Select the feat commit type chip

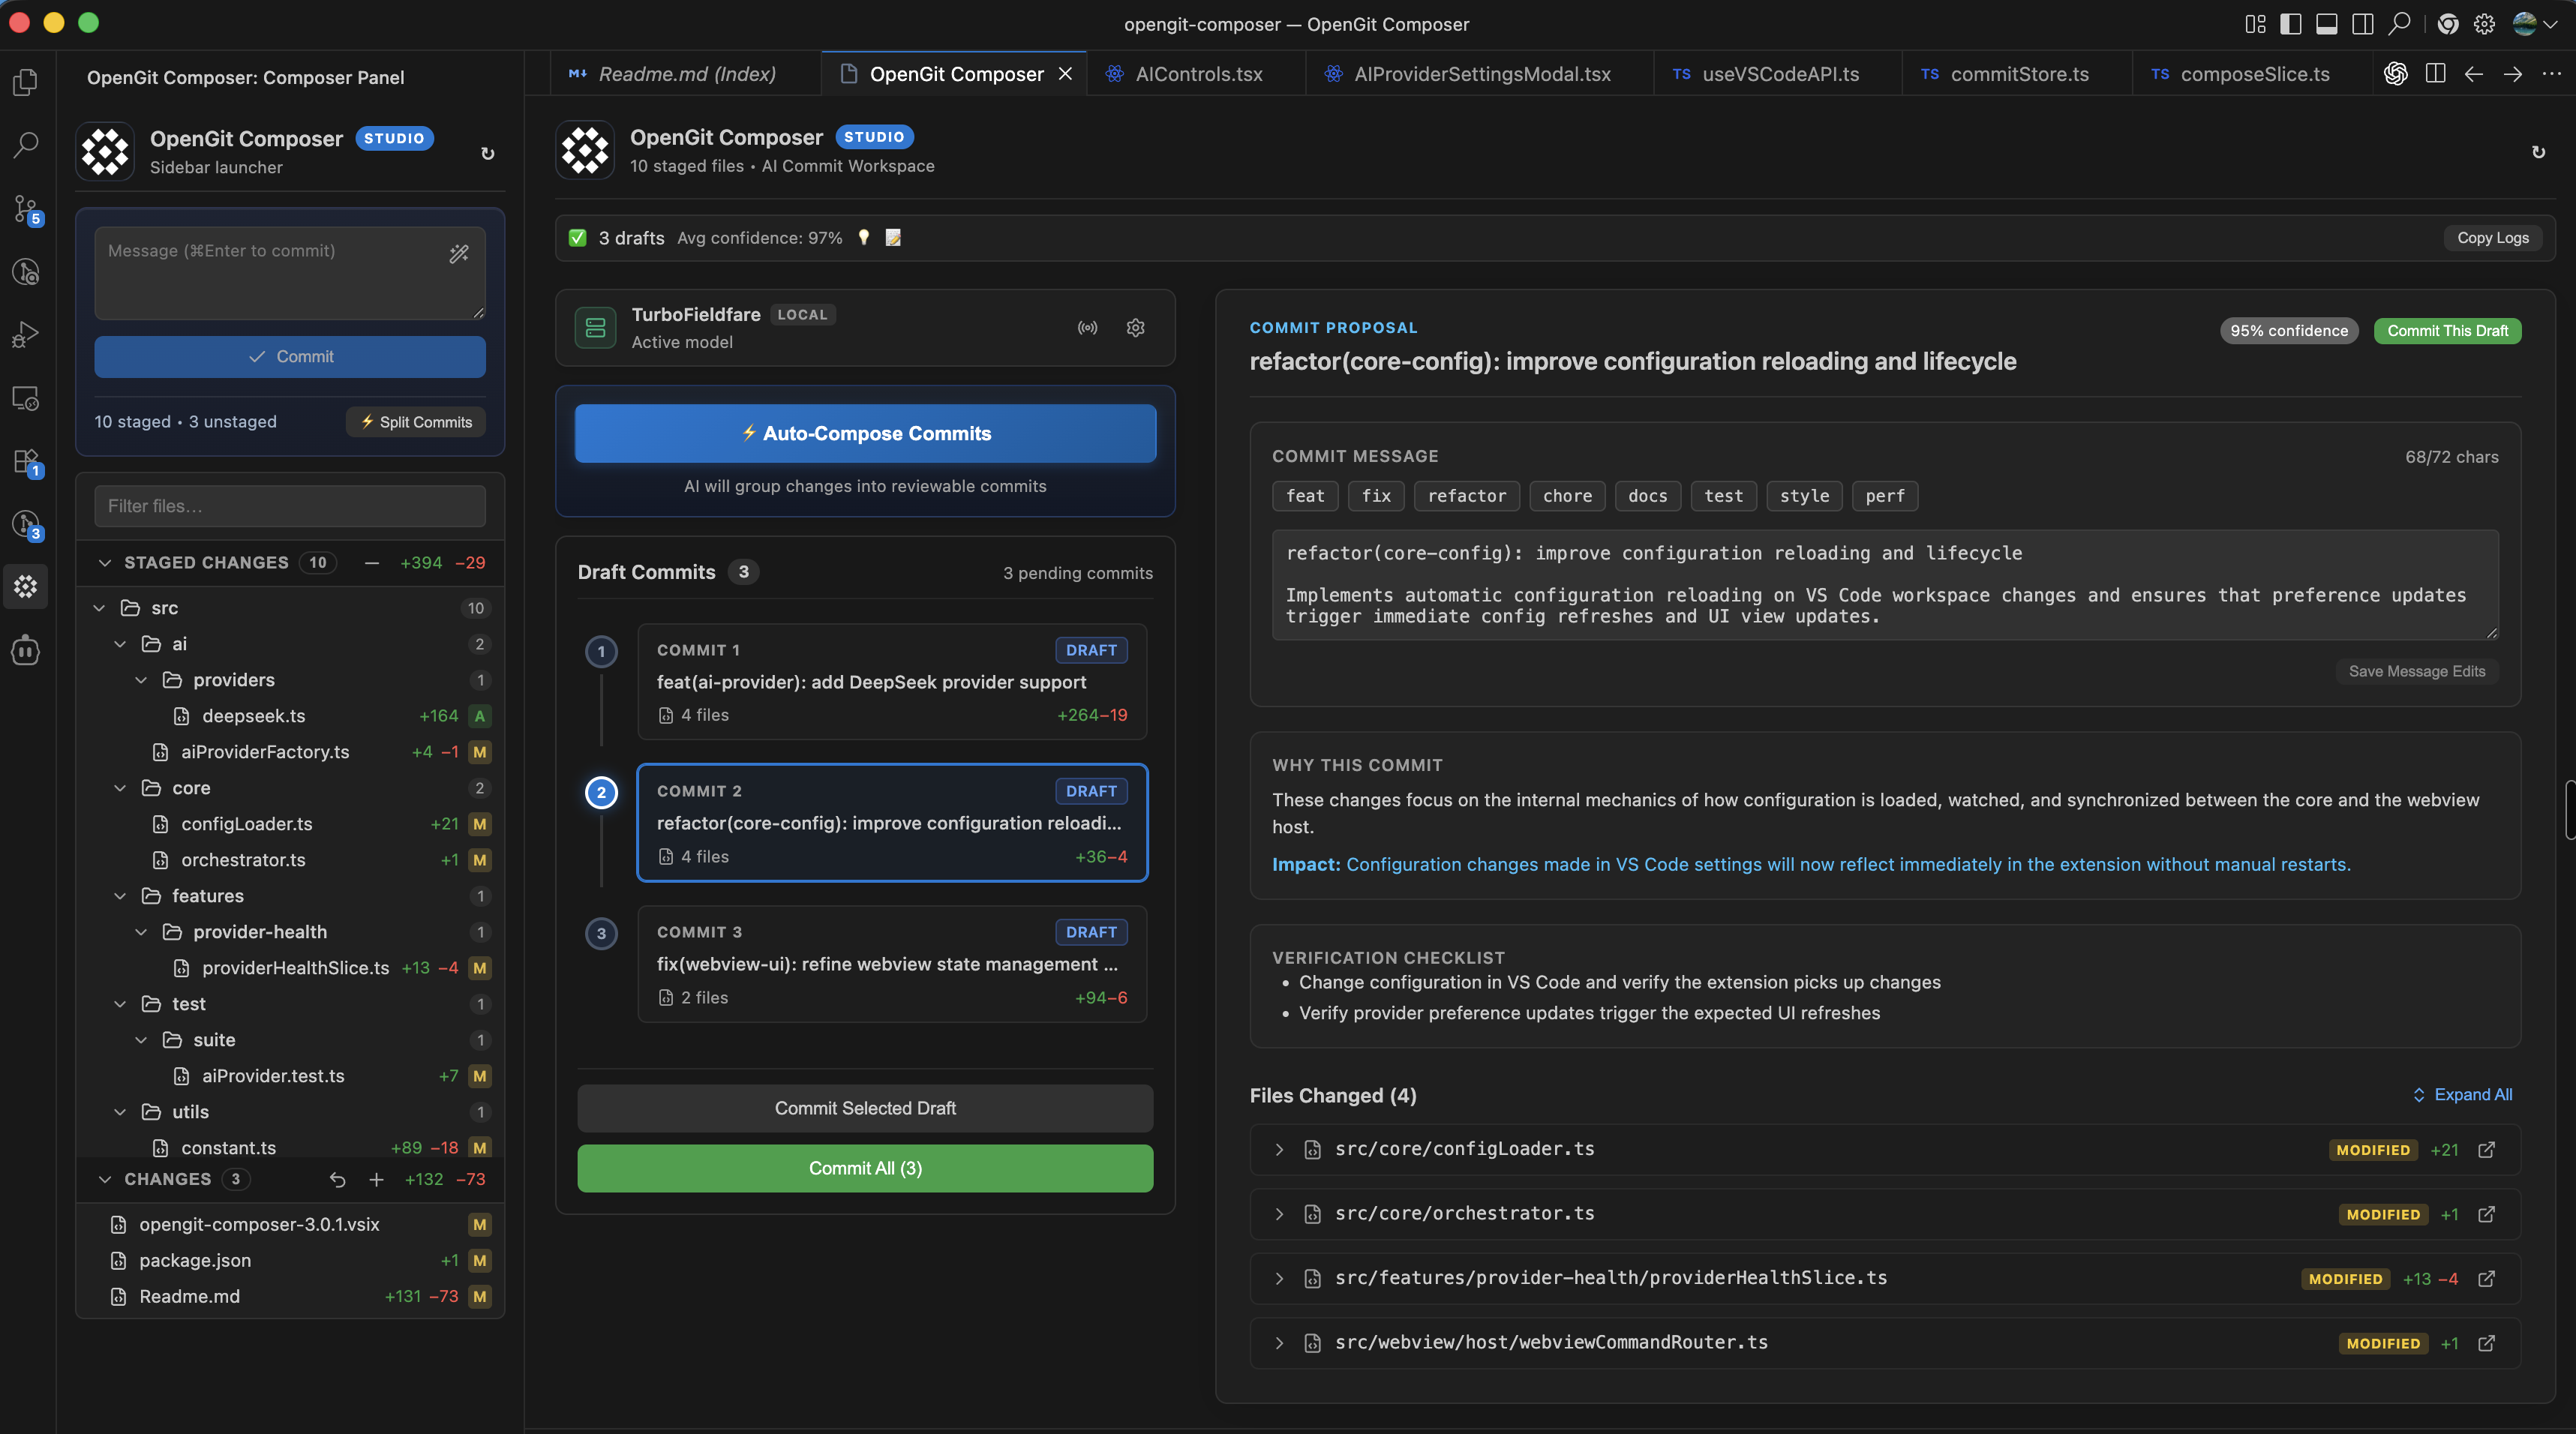[x=1305, y=496]
